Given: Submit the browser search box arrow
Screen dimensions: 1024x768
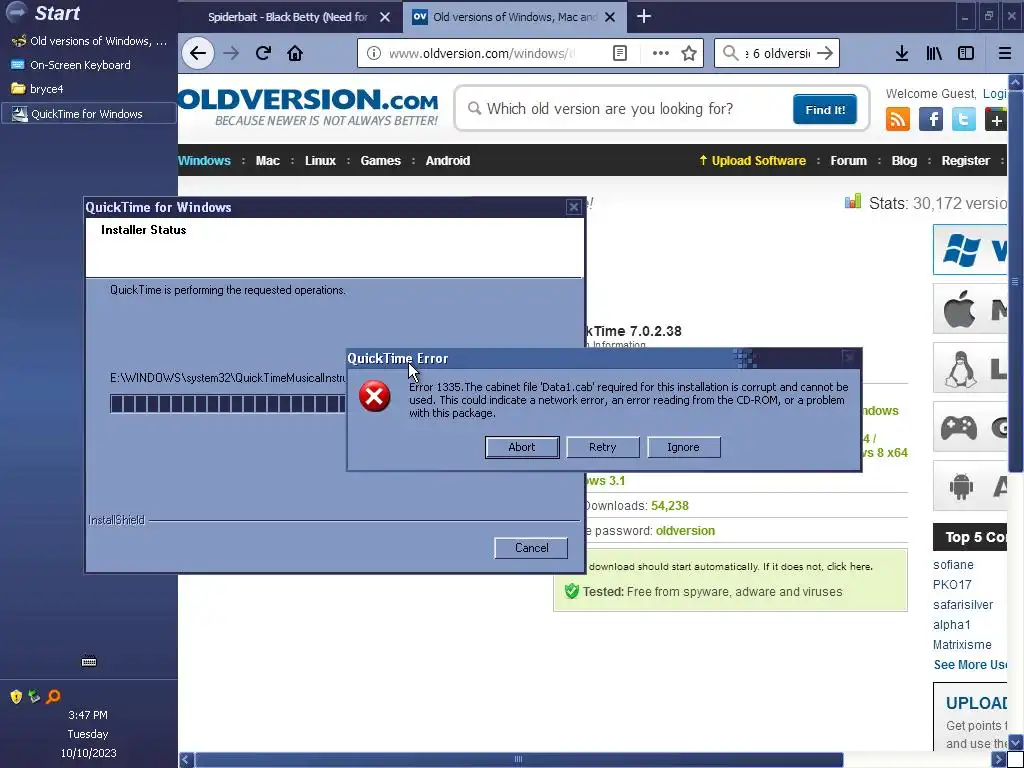Looking at the screenshot, I should [x=825, y=54].
